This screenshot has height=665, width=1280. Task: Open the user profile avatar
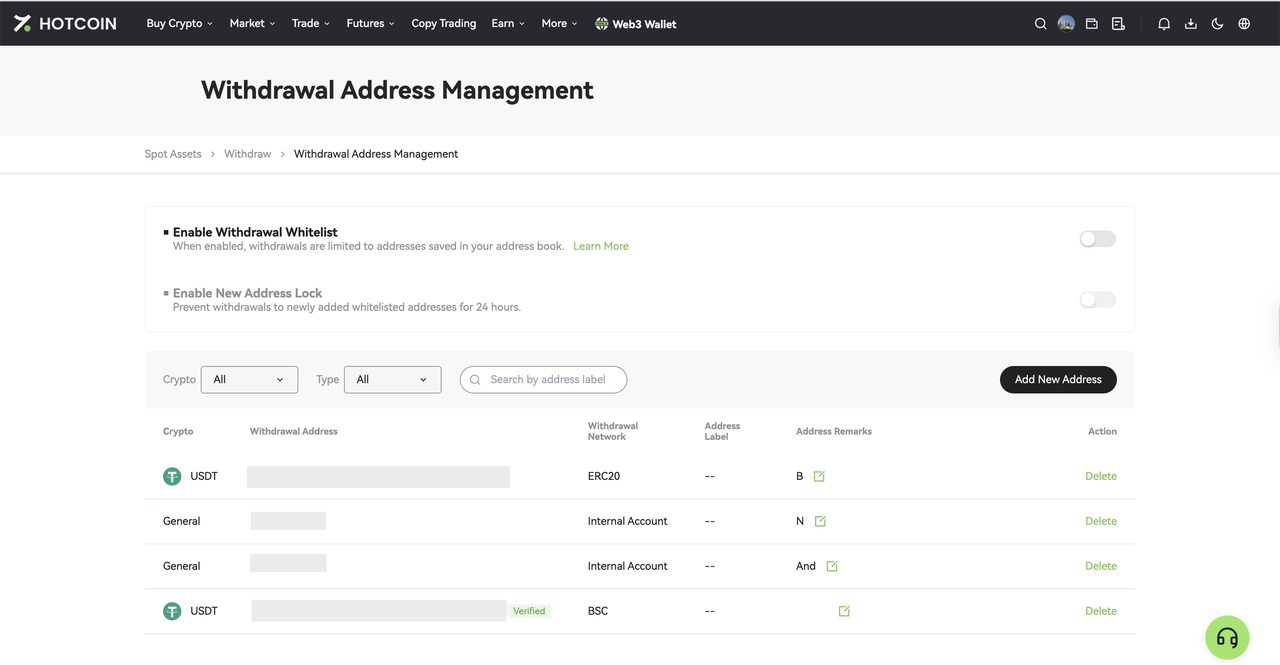coord(1066,24)
